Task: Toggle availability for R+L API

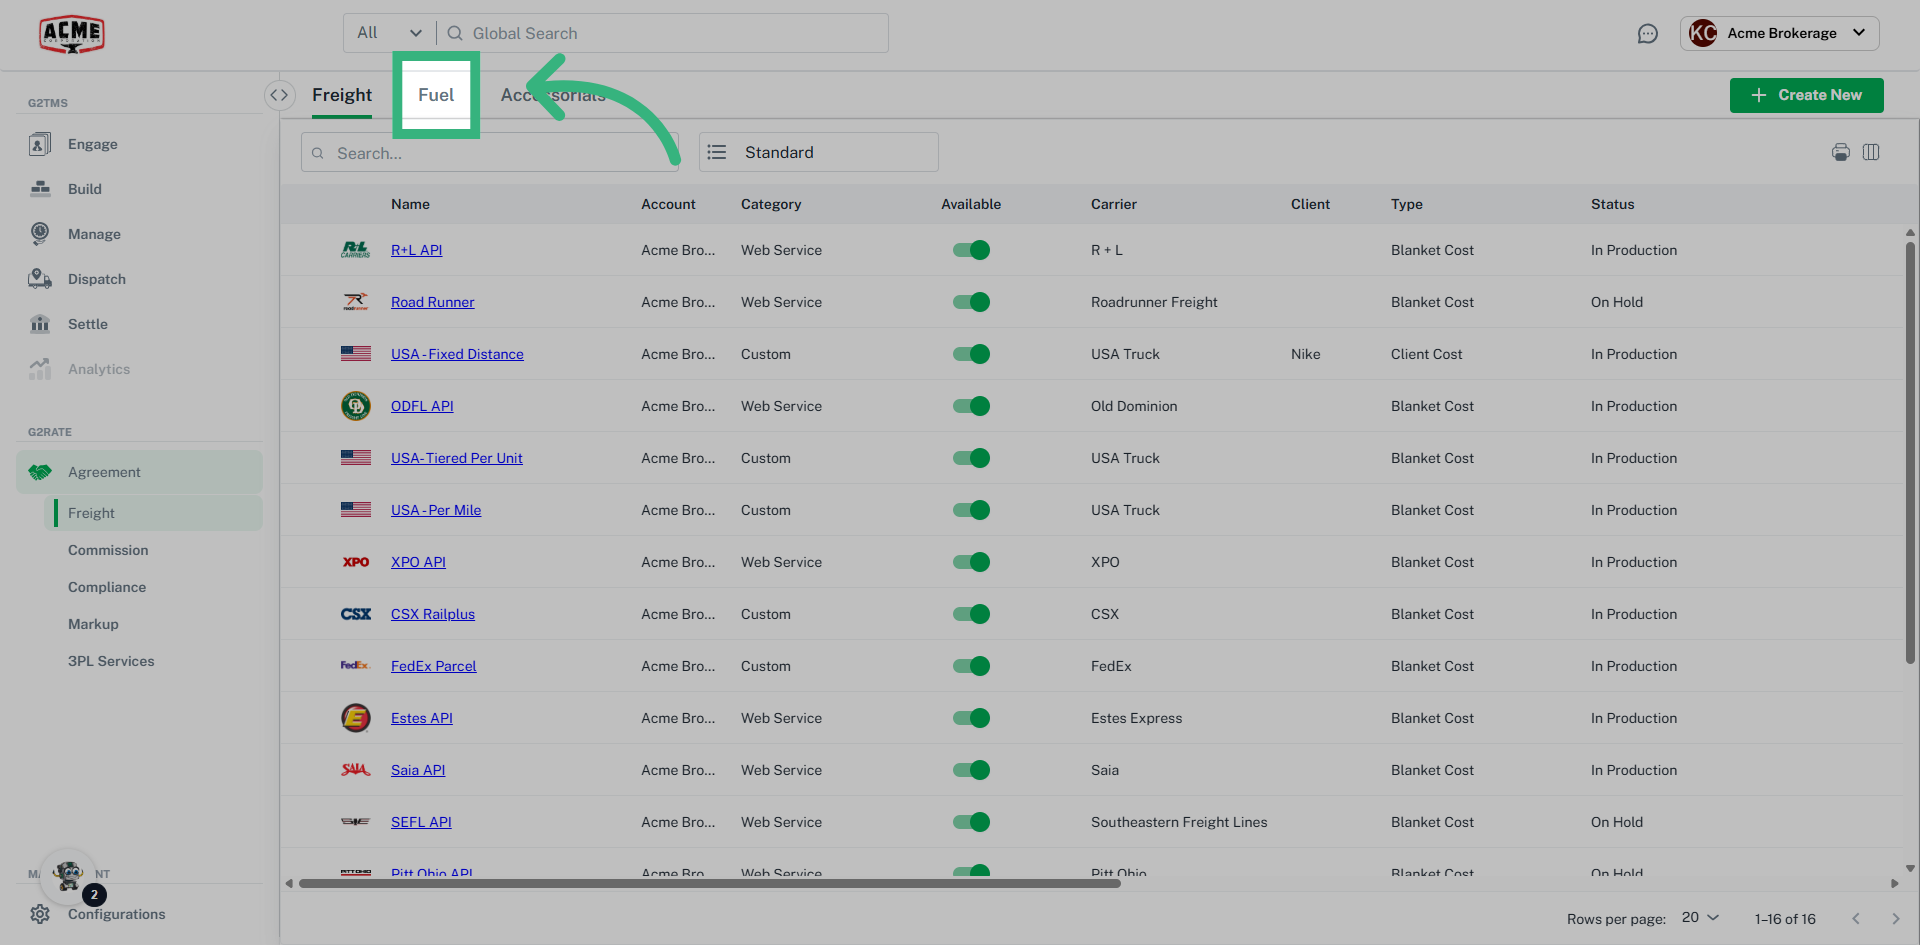Action: point(970,250)
